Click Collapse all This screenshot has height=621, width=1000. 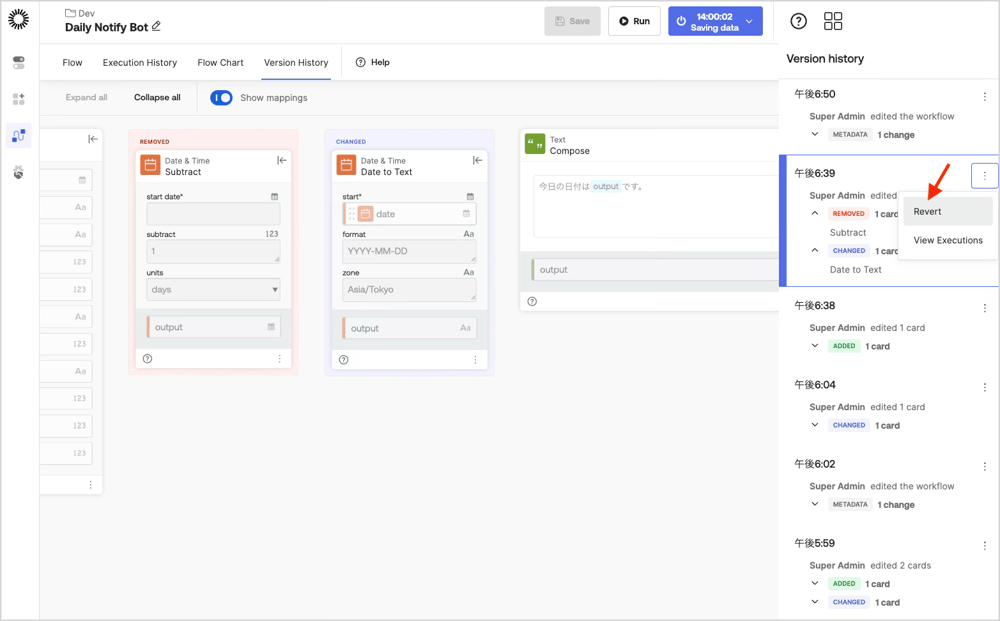[157, 98]
